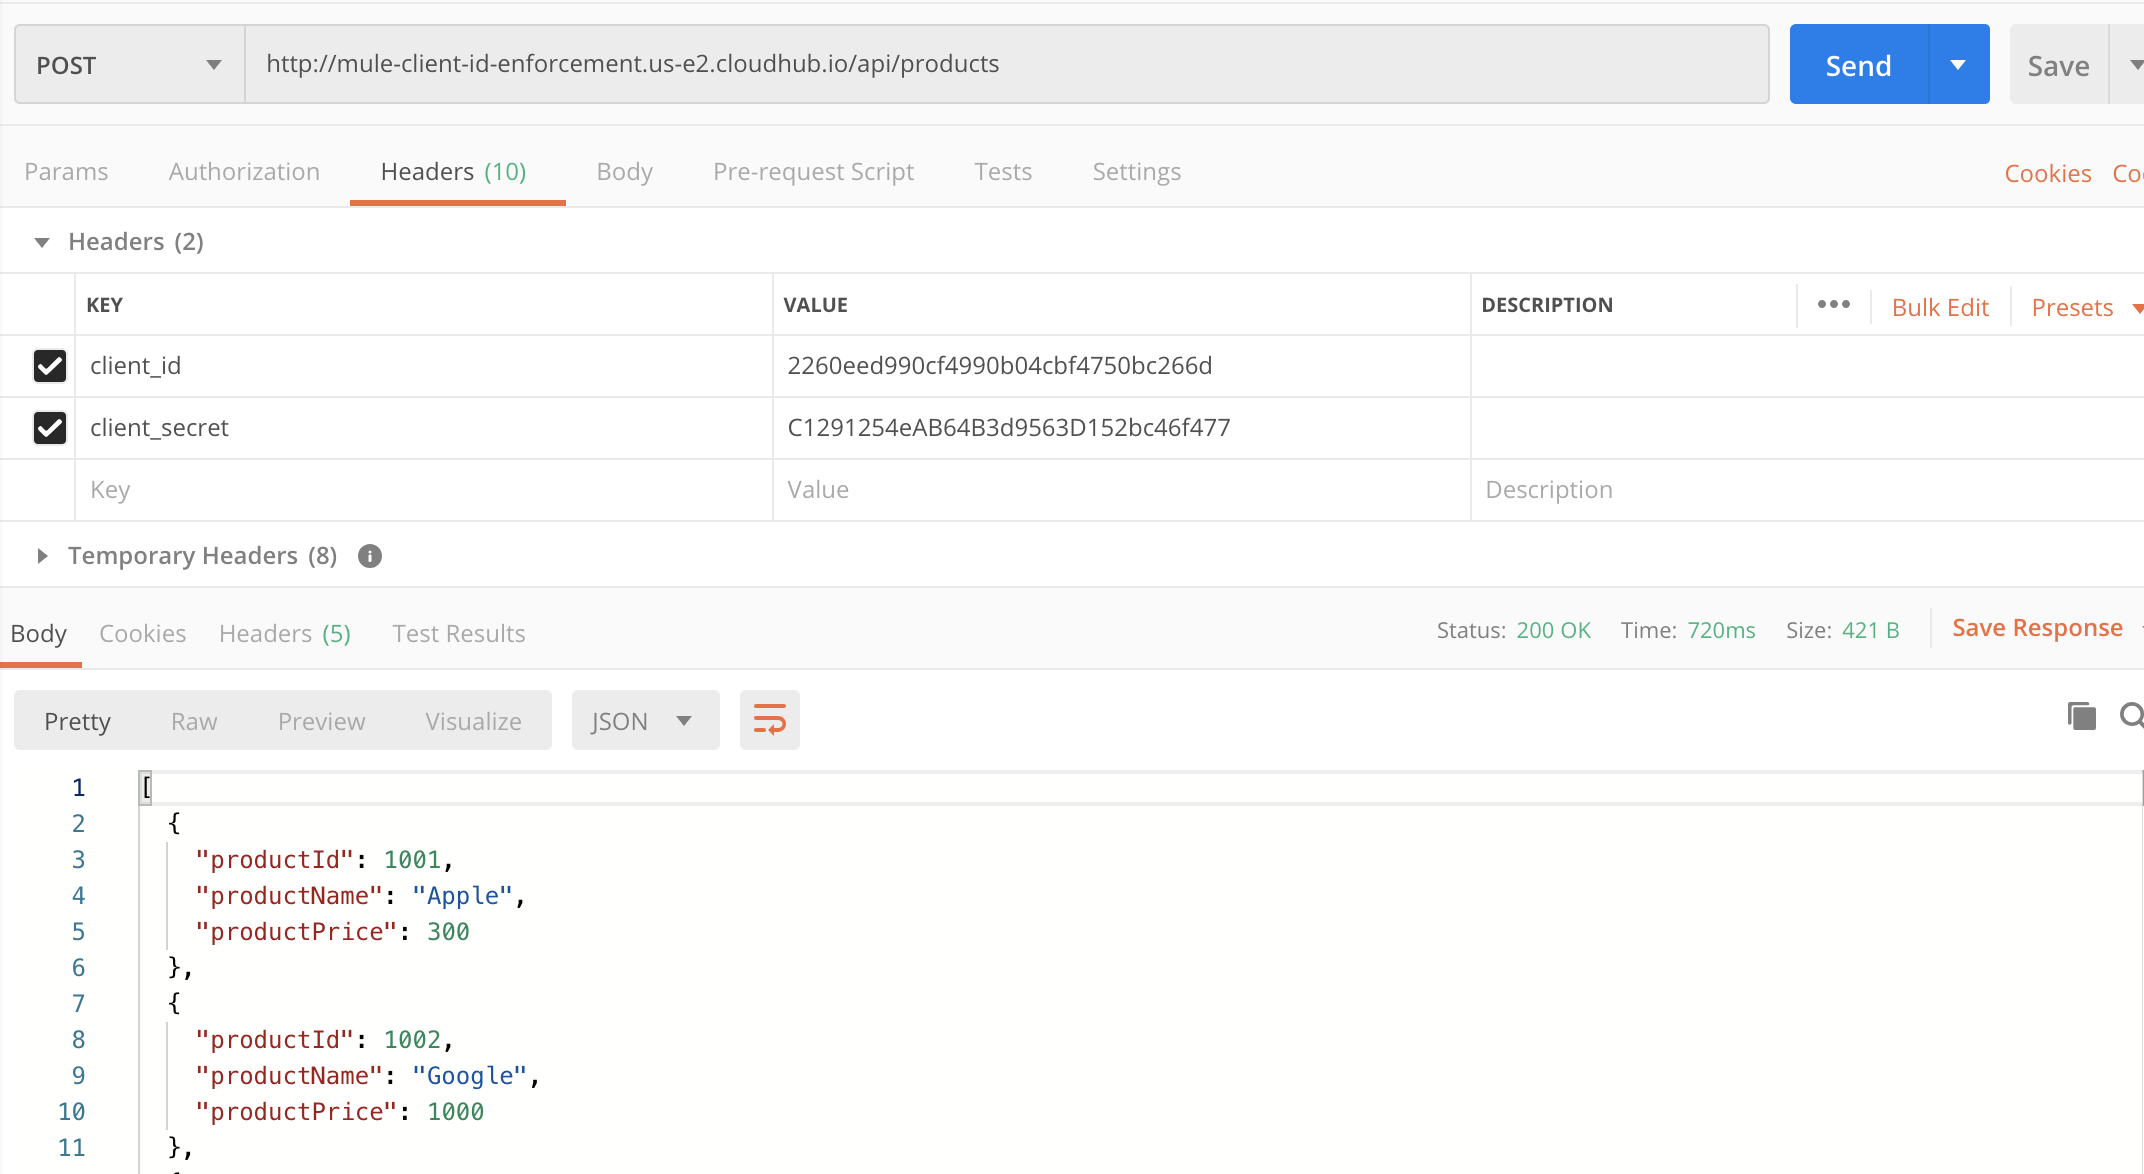
Task: Collapse the Headers (2) section
Action: point(42,242)
